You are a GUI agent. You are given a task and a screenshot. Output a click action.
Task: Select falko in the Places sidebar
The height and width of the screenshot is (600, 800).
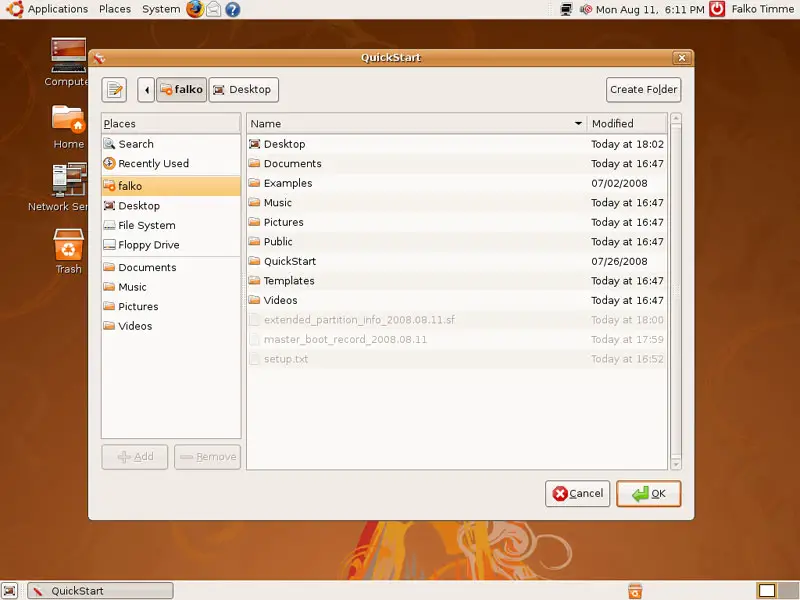[x=171, y=186]
